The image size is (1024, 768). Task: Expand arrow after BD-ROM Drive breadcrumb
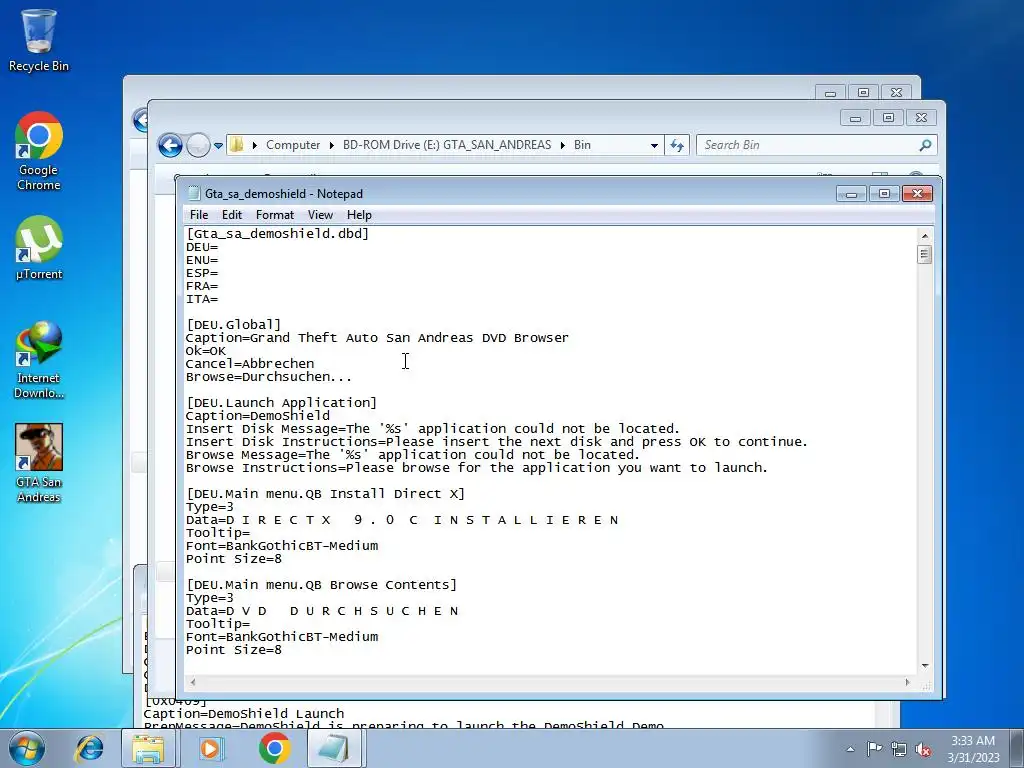[x=562, y=145]
